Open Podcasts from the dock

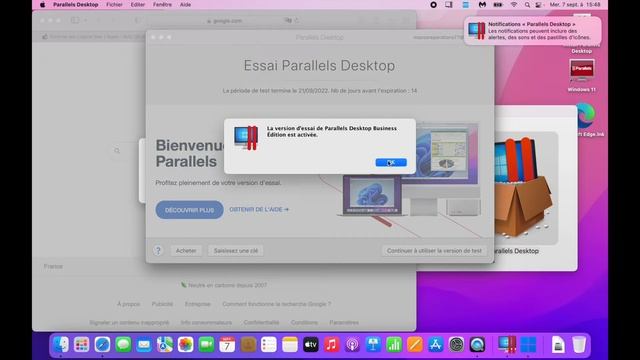352,345
